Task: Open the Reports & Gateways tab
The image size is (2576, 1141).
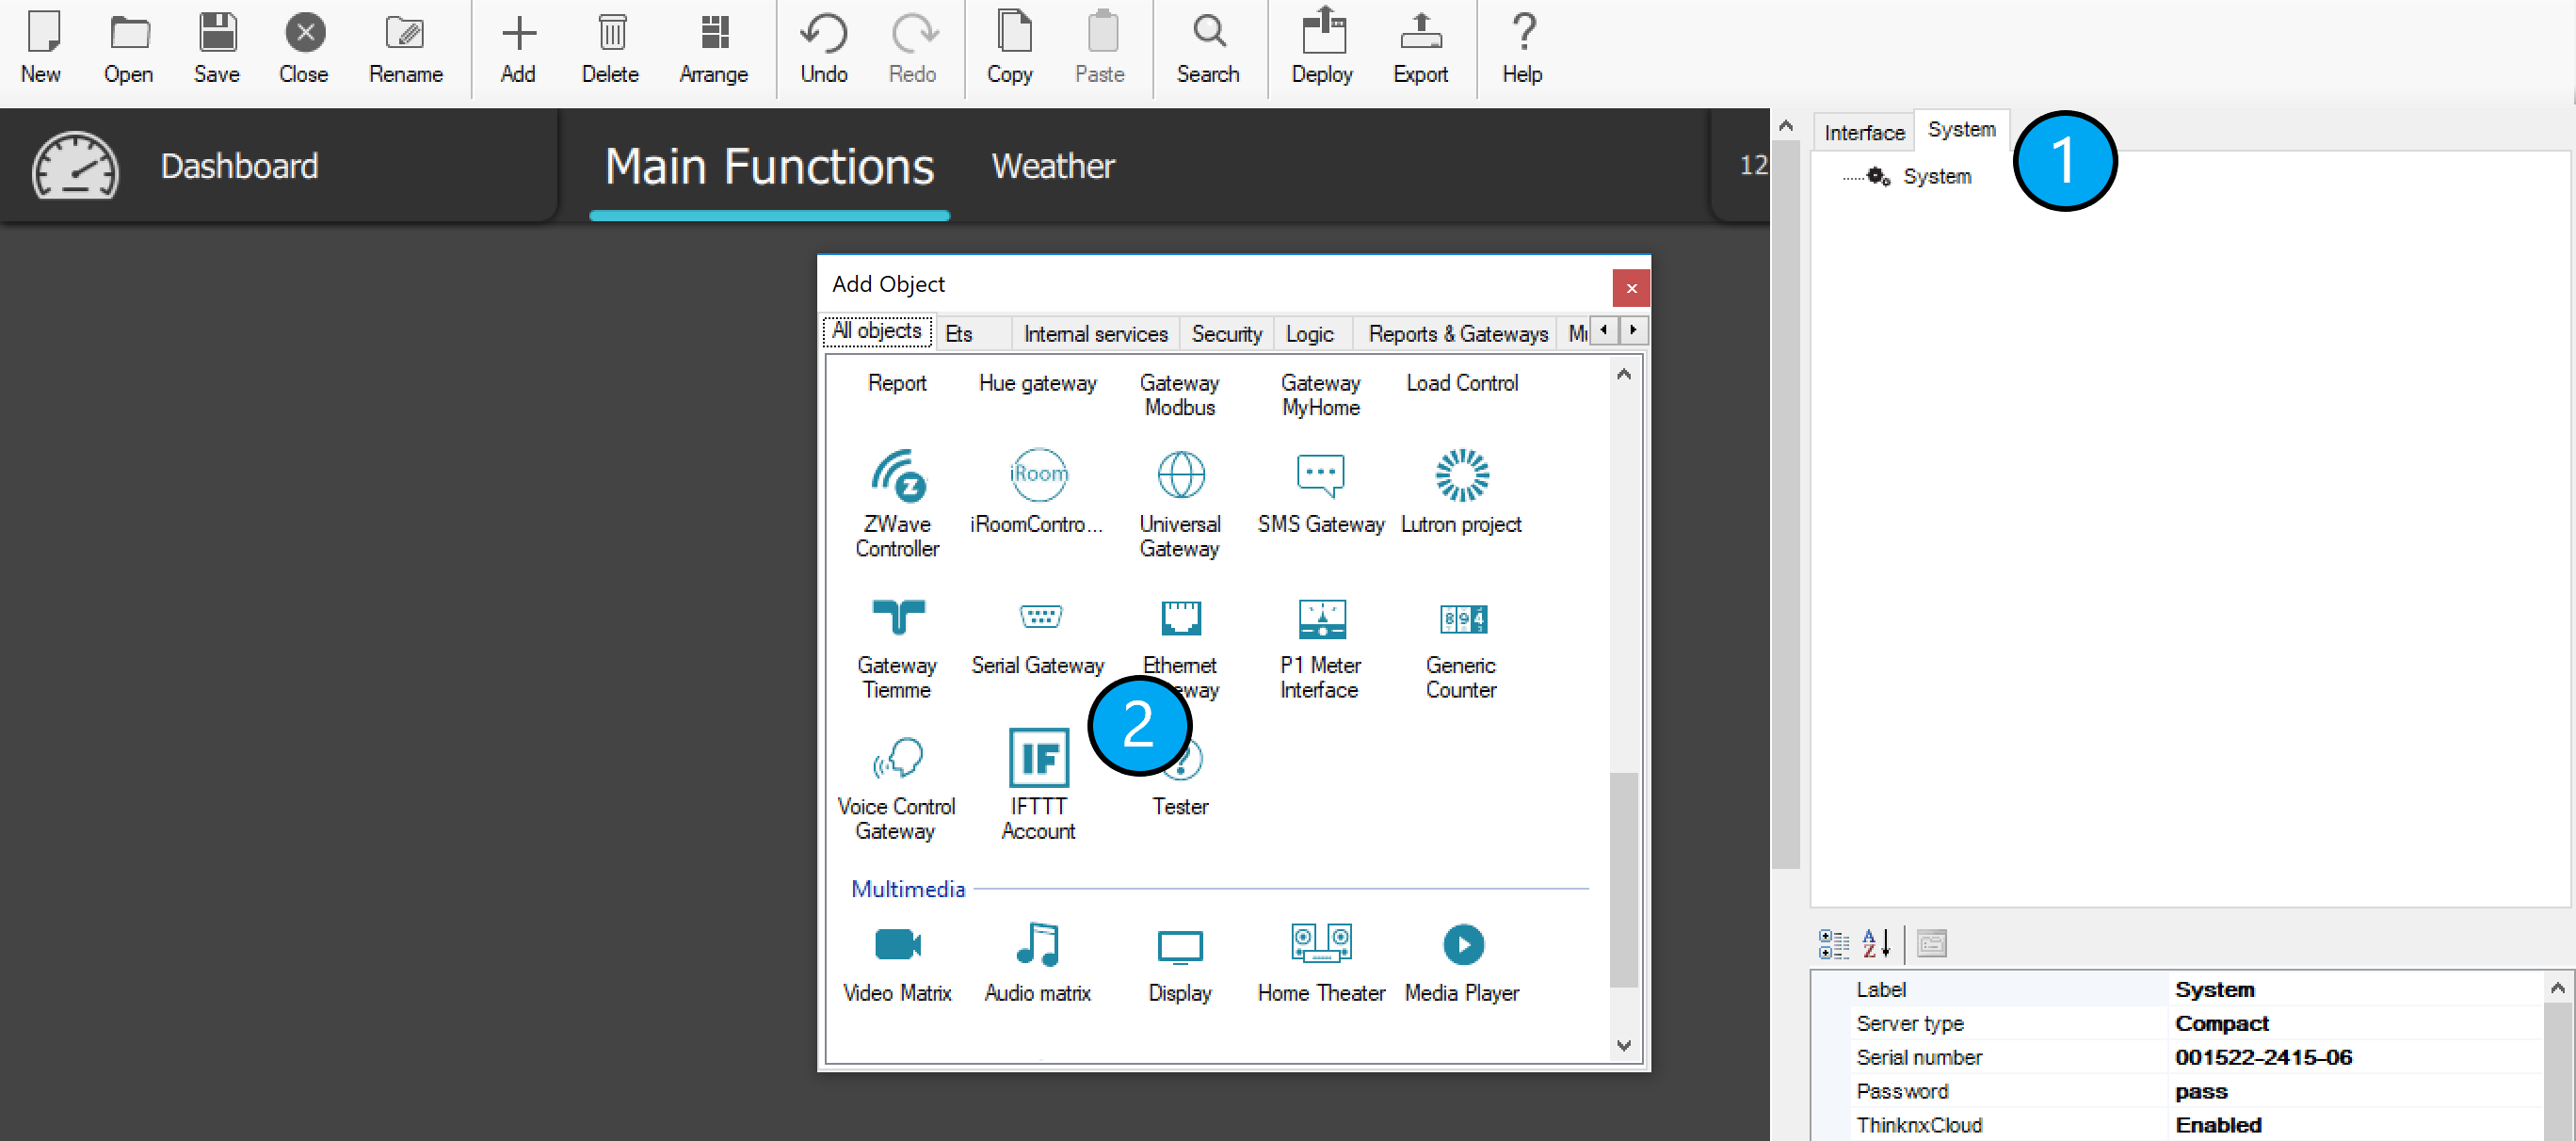Action: [x=1457, y=334]
